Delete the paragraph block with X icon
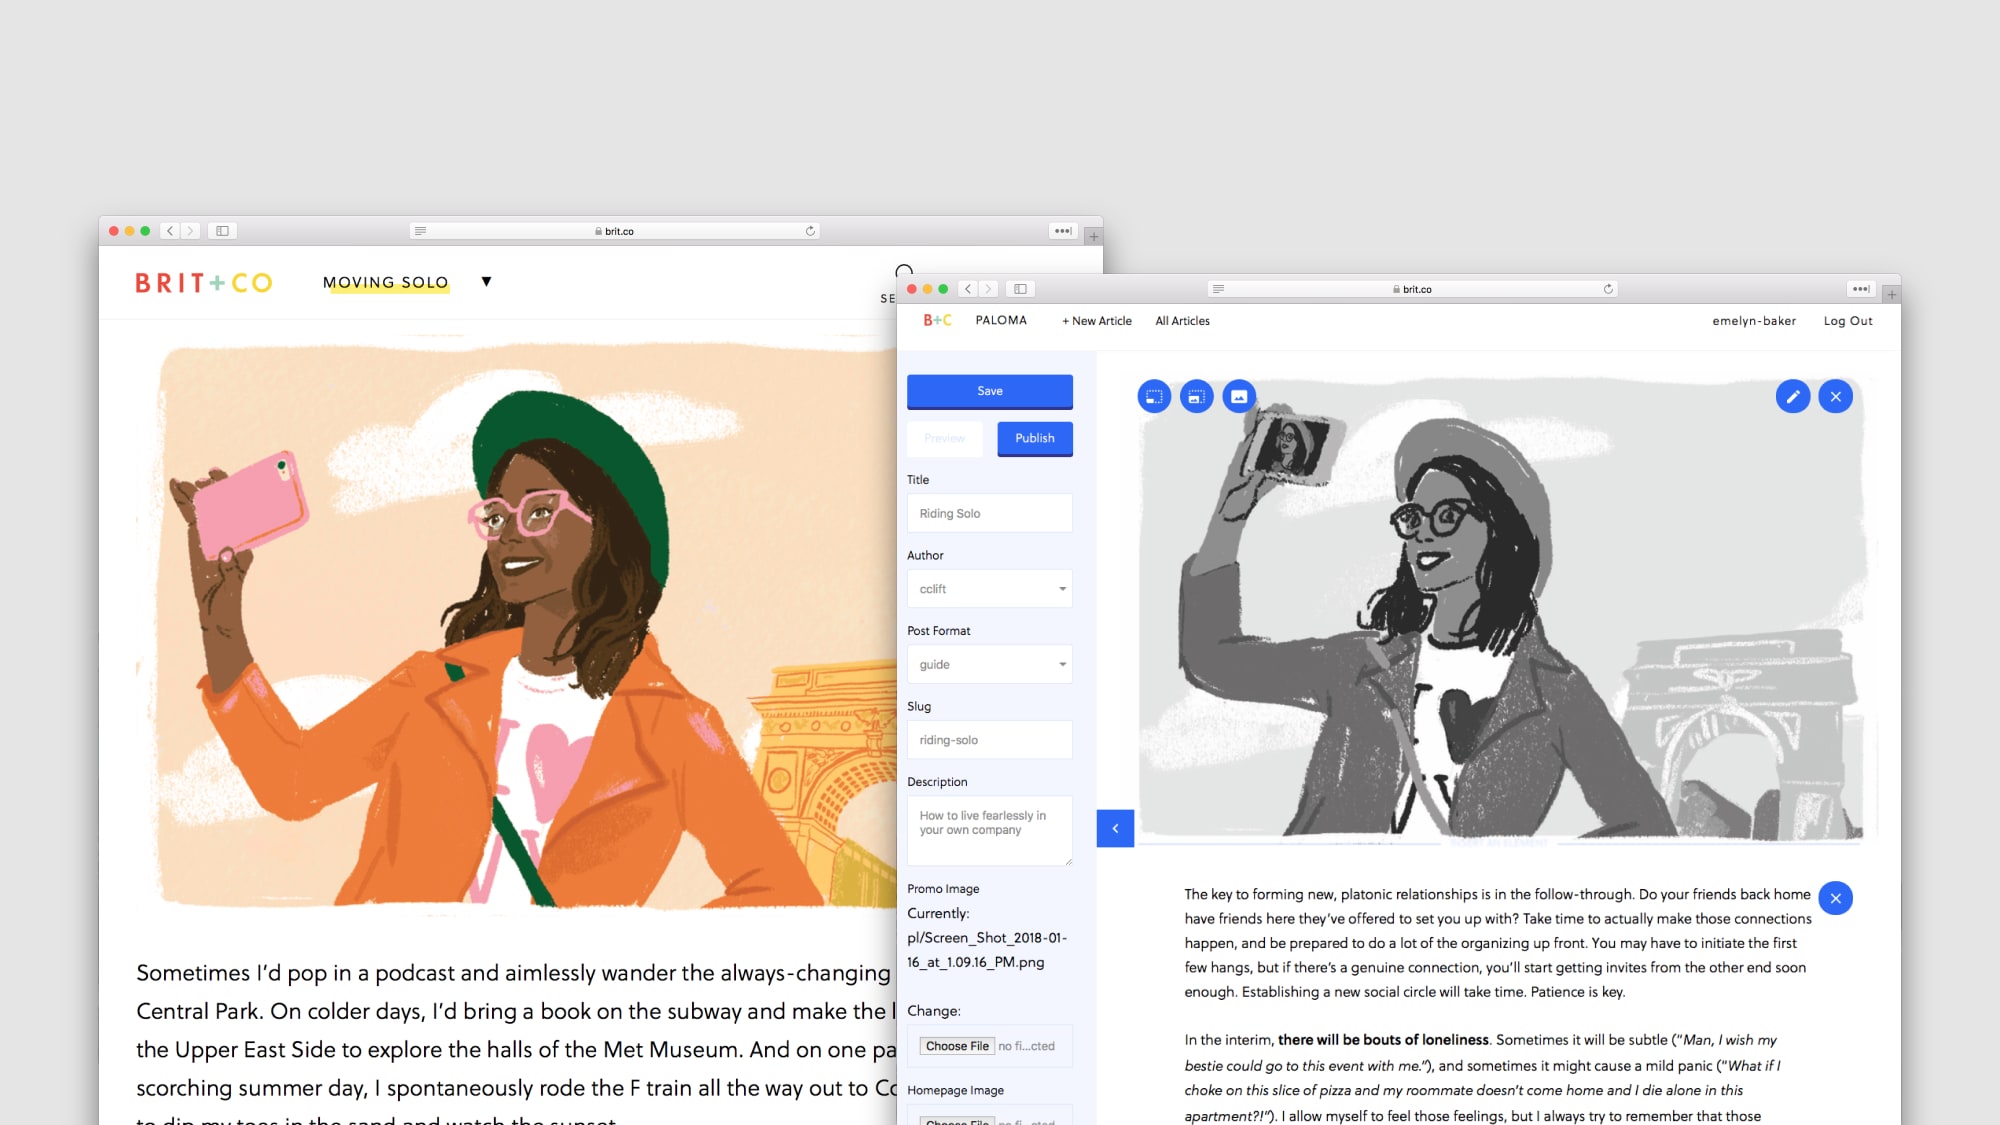Image resolution: width=2000 pixels, height=1125 pixels. [x=1836, y=898]
